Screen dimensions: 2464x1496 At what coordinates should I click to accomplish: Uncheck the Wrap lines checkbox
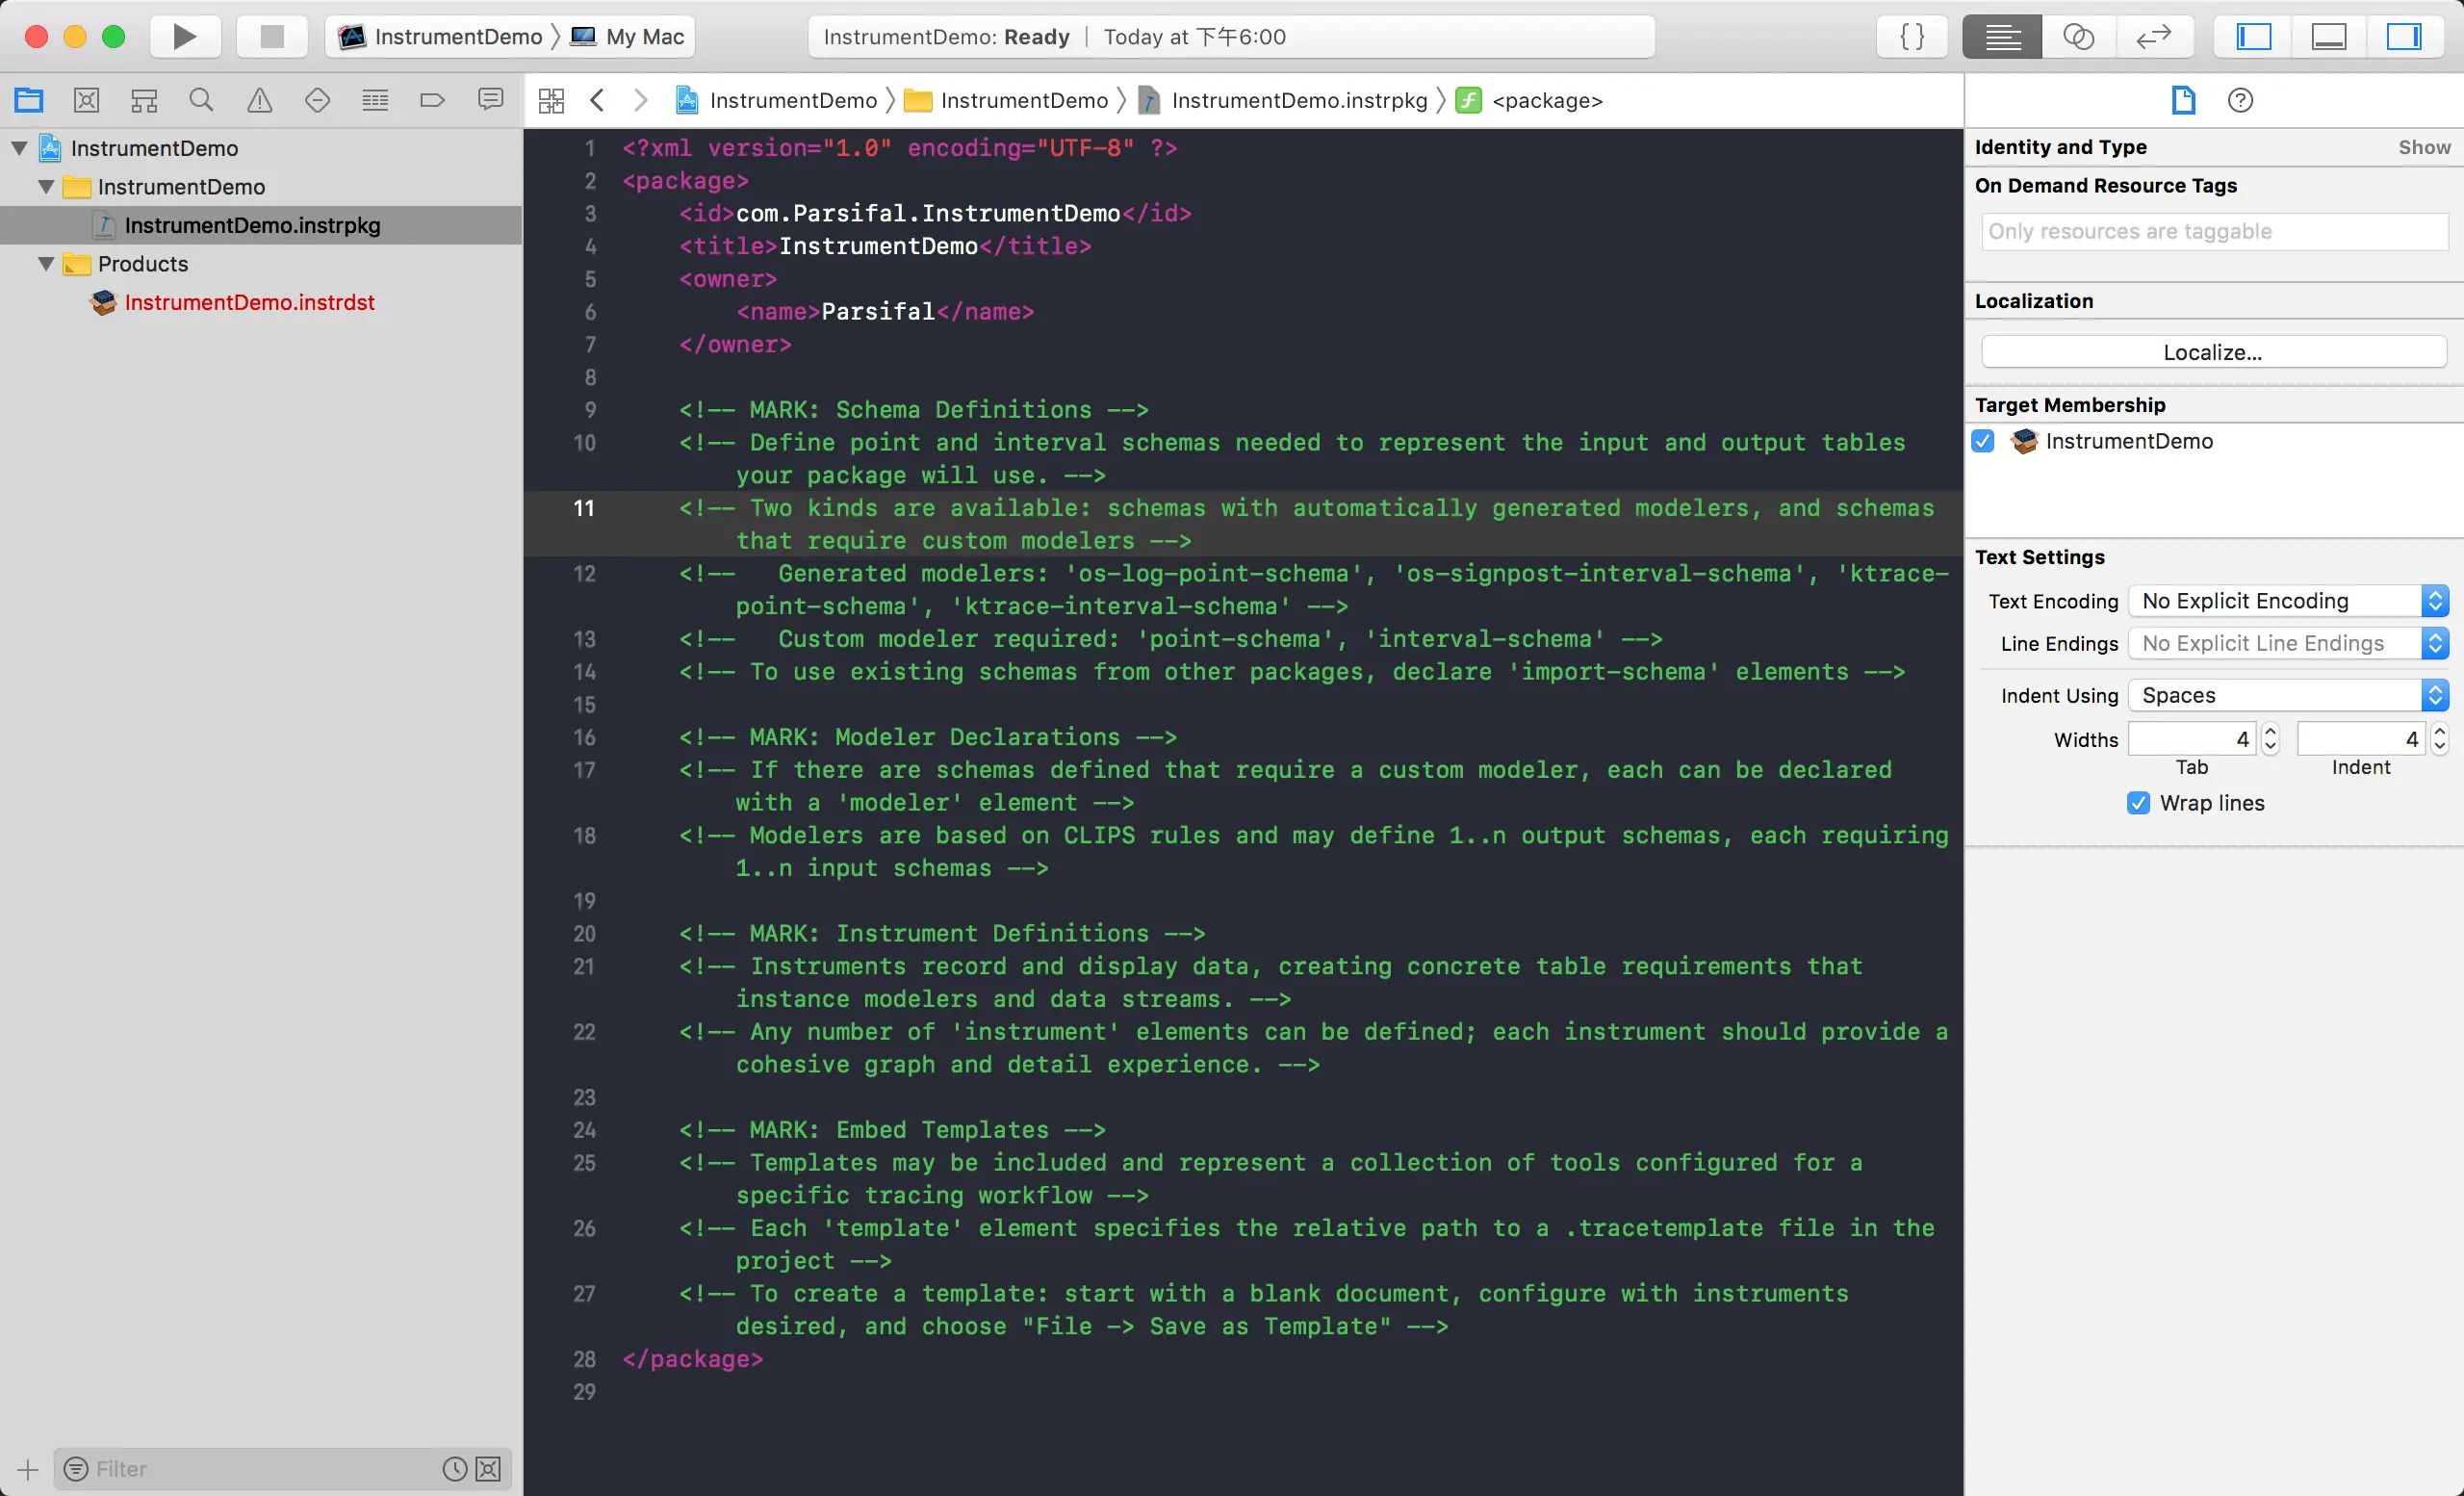[x=2138, y=803]
